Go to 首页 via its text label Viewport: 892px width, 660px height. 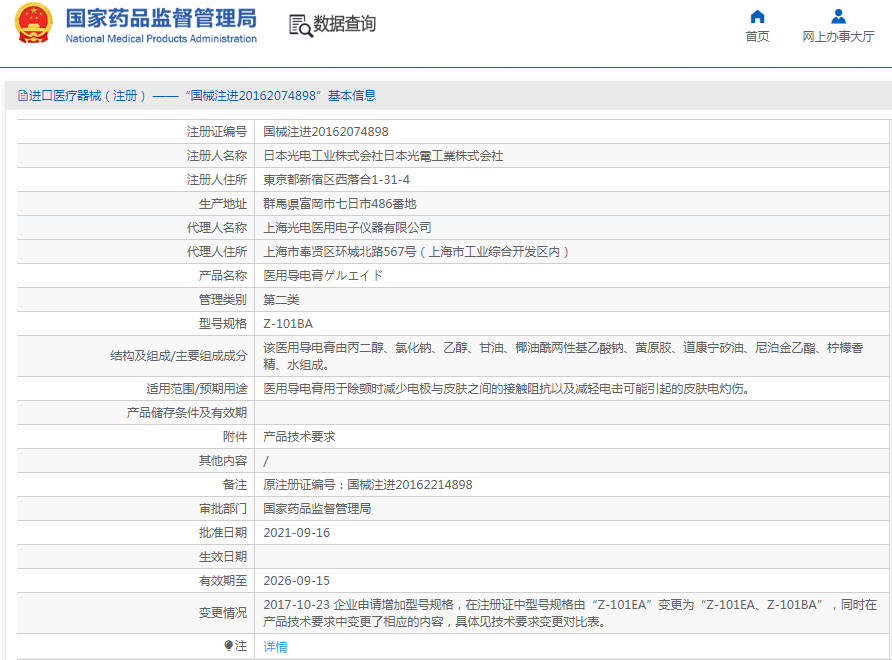click(x=757, y=37)
